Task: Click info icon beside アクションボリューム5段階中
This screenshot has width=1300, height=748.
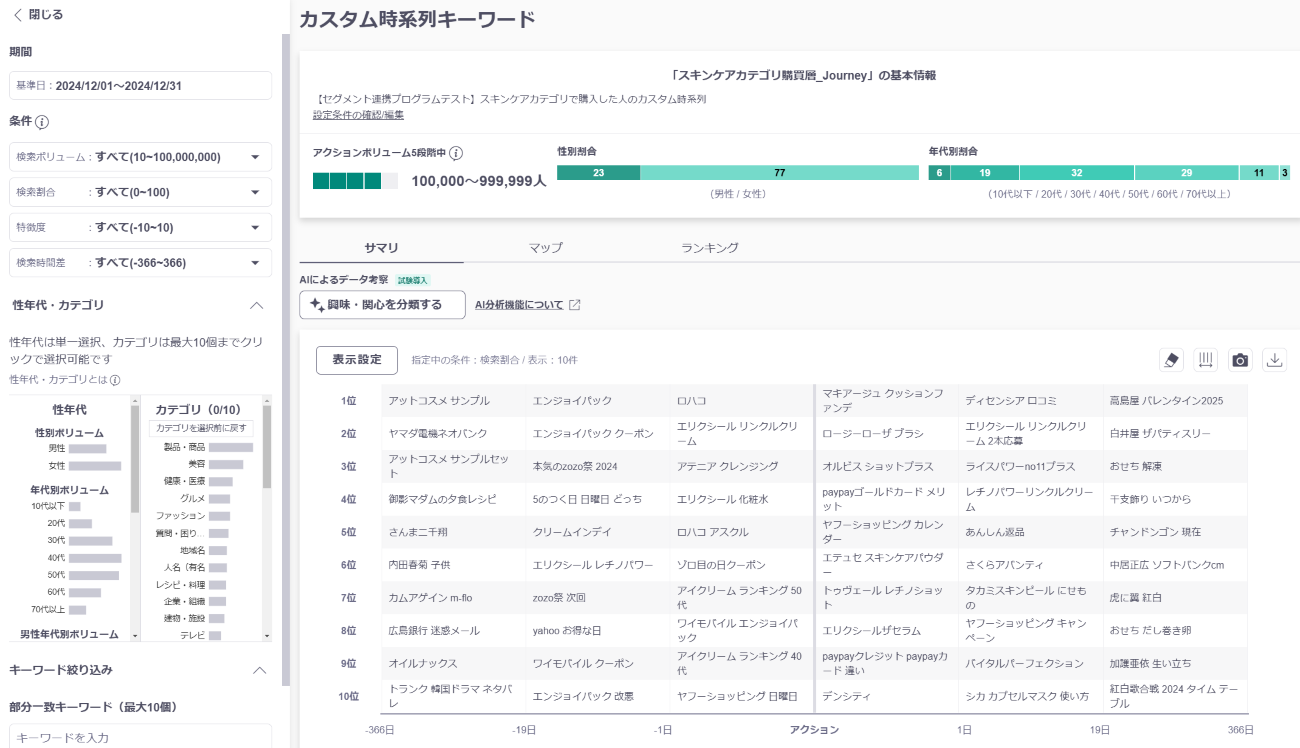Action: pyautogui.click(x=456, y=153)
